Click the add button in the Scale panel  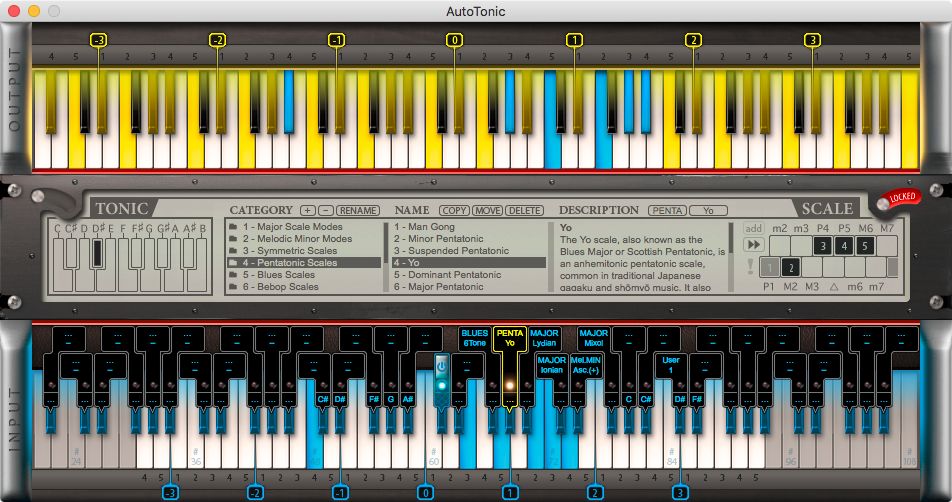[x=753, y=228]
